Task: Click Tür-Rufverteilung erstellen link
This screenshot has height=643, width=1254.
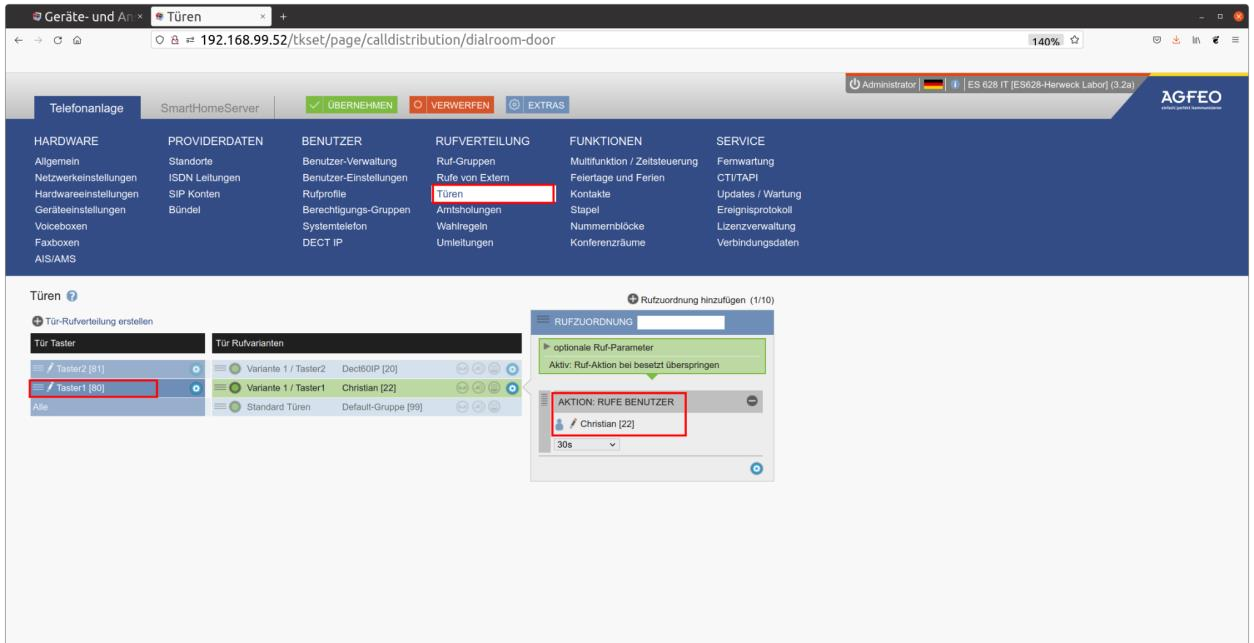Action: [x=93, y=320]
